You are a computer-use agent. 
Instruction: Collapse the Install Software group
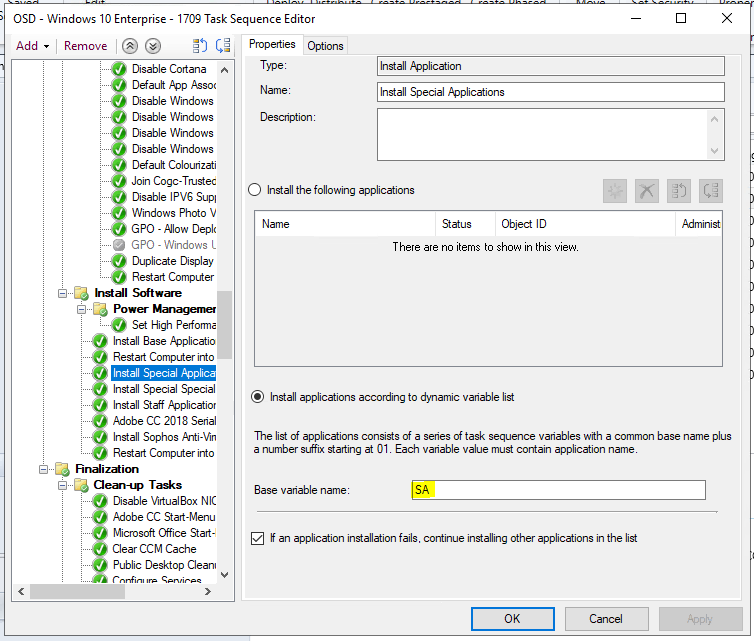(63, 293)
